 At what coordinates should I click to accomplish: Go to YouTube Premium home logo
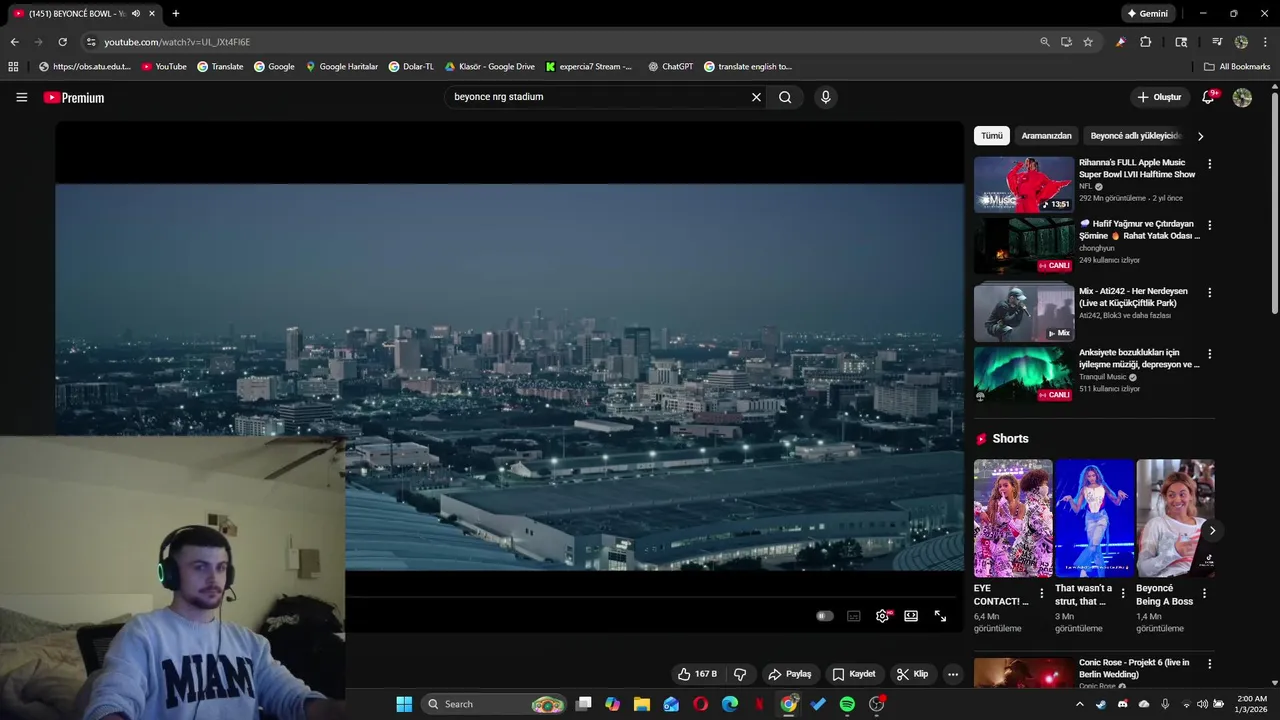[74, 97]
